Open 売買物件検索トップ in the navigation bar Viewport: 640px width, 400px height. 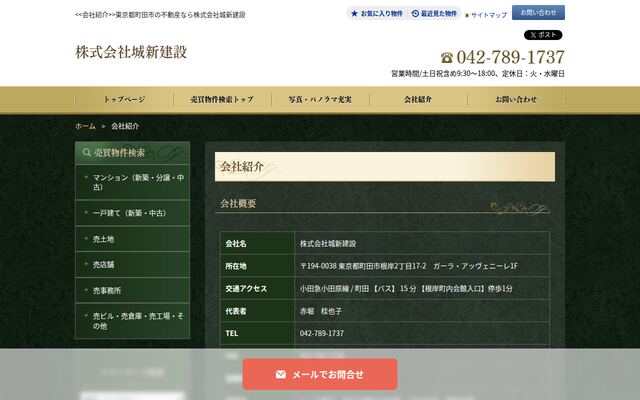pyautogui.click(x=222, y=99)
